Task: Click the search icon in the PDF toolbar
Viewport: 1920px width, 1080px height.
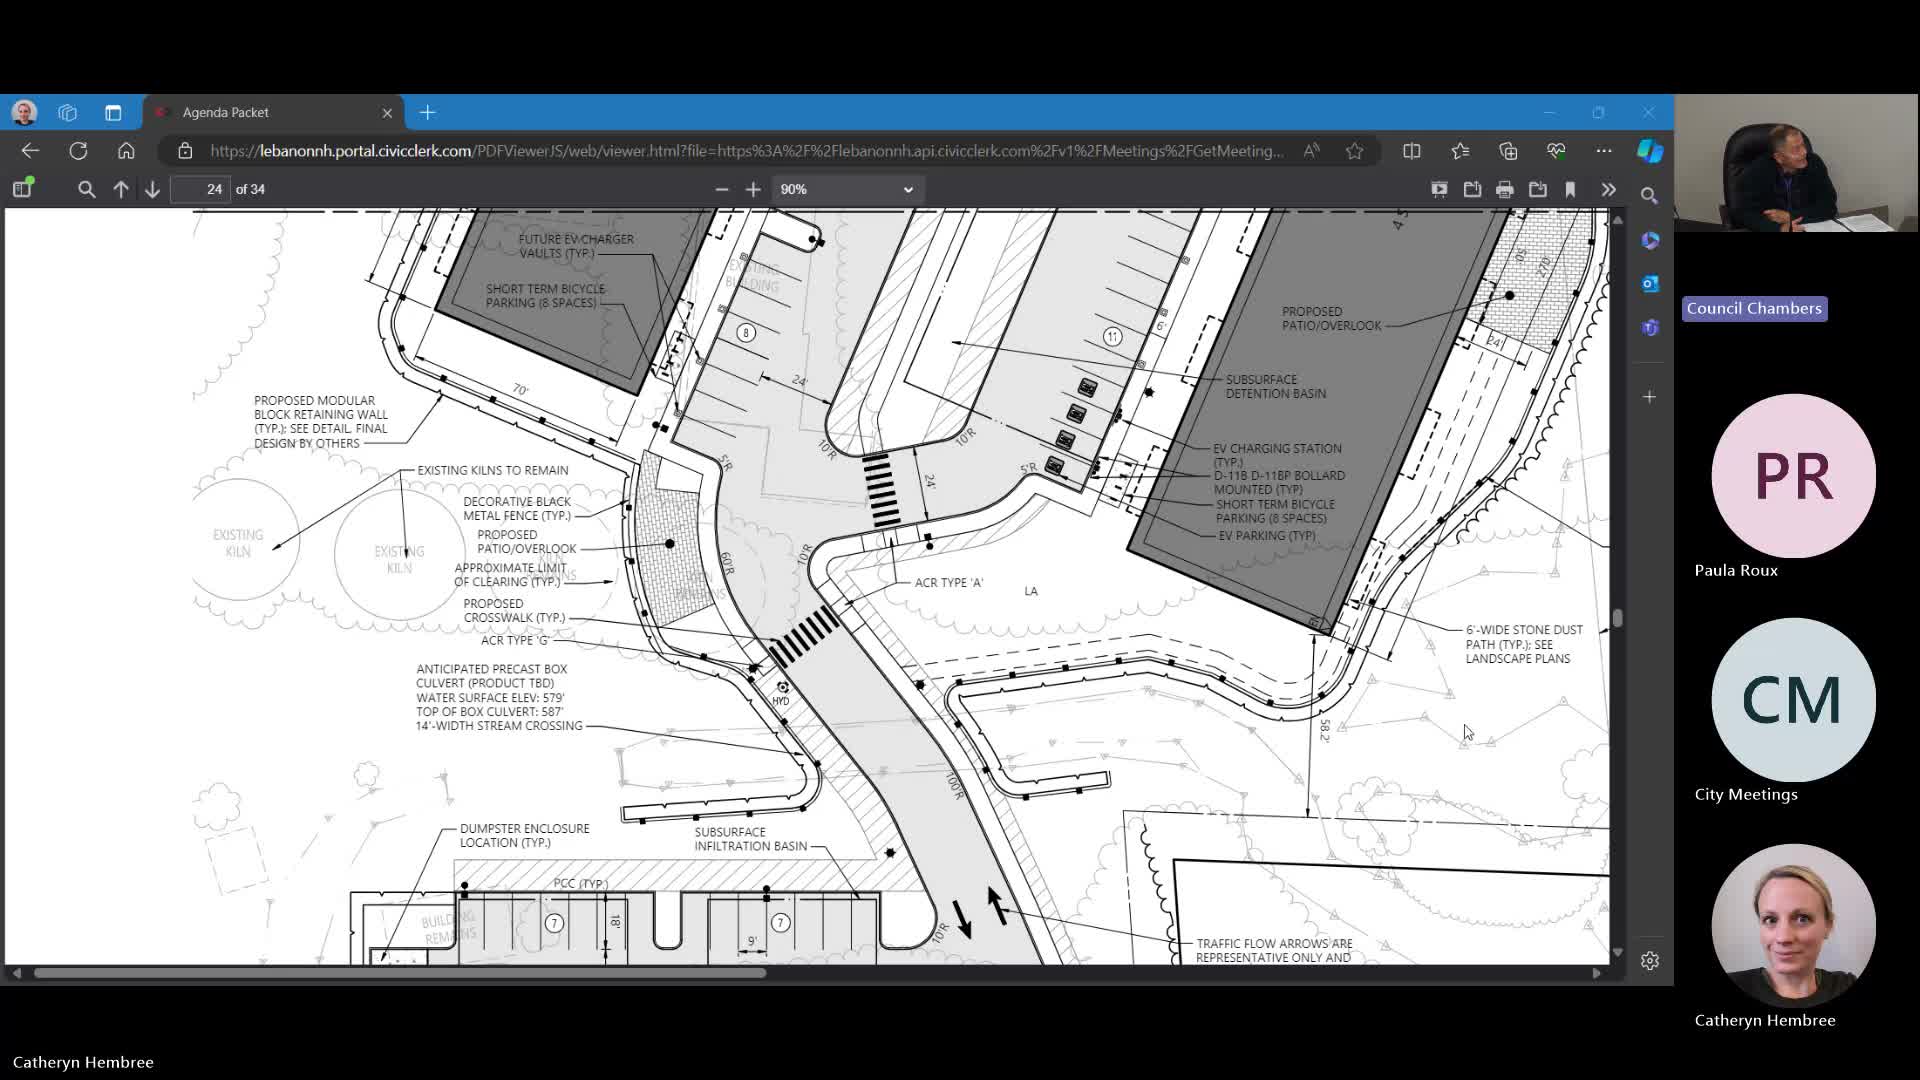Action: click(x=87, y=188)
